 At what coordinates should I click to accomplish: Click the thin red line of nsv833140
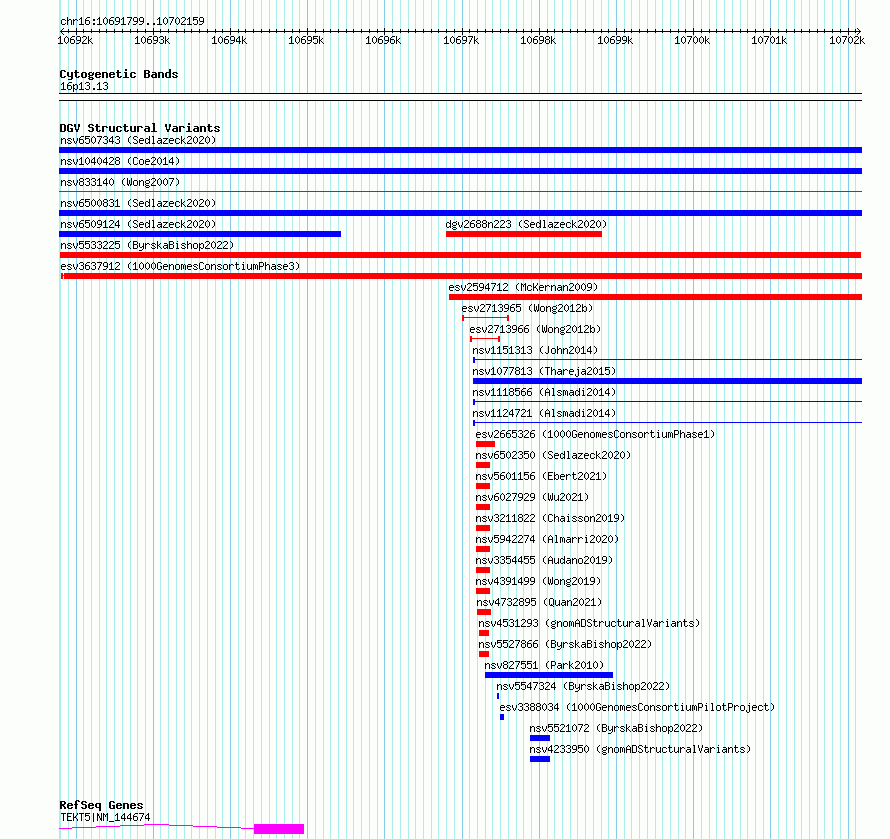click(x=460, y=192)
